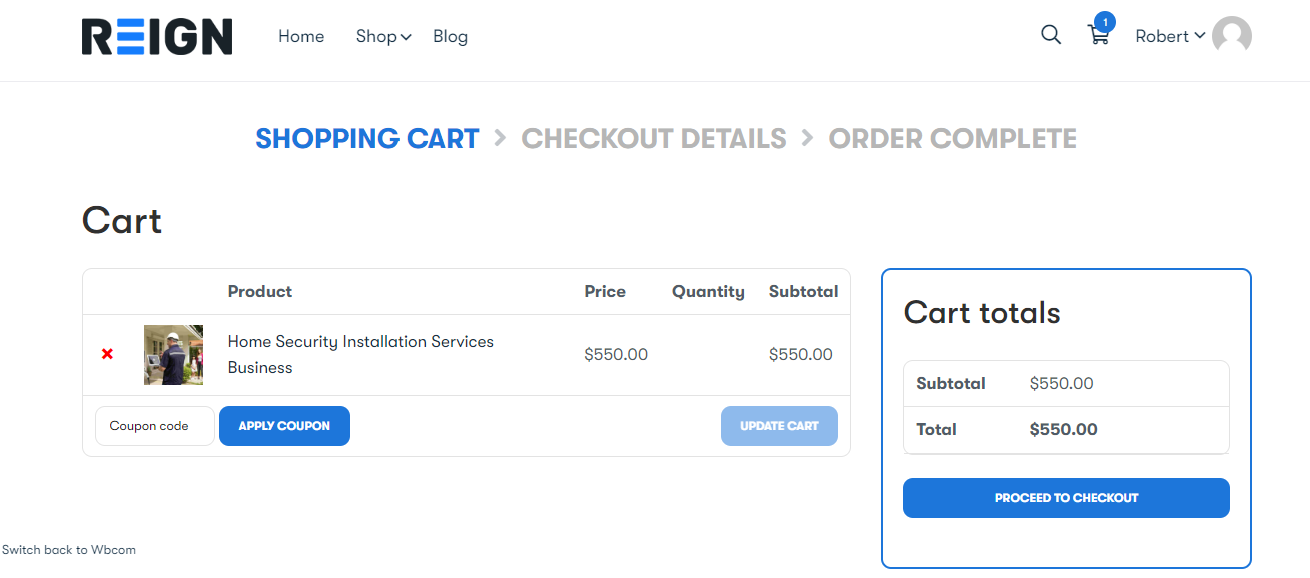1310x578 pixels.
Task: Click the Update Cart button
Action: point(779,426)
